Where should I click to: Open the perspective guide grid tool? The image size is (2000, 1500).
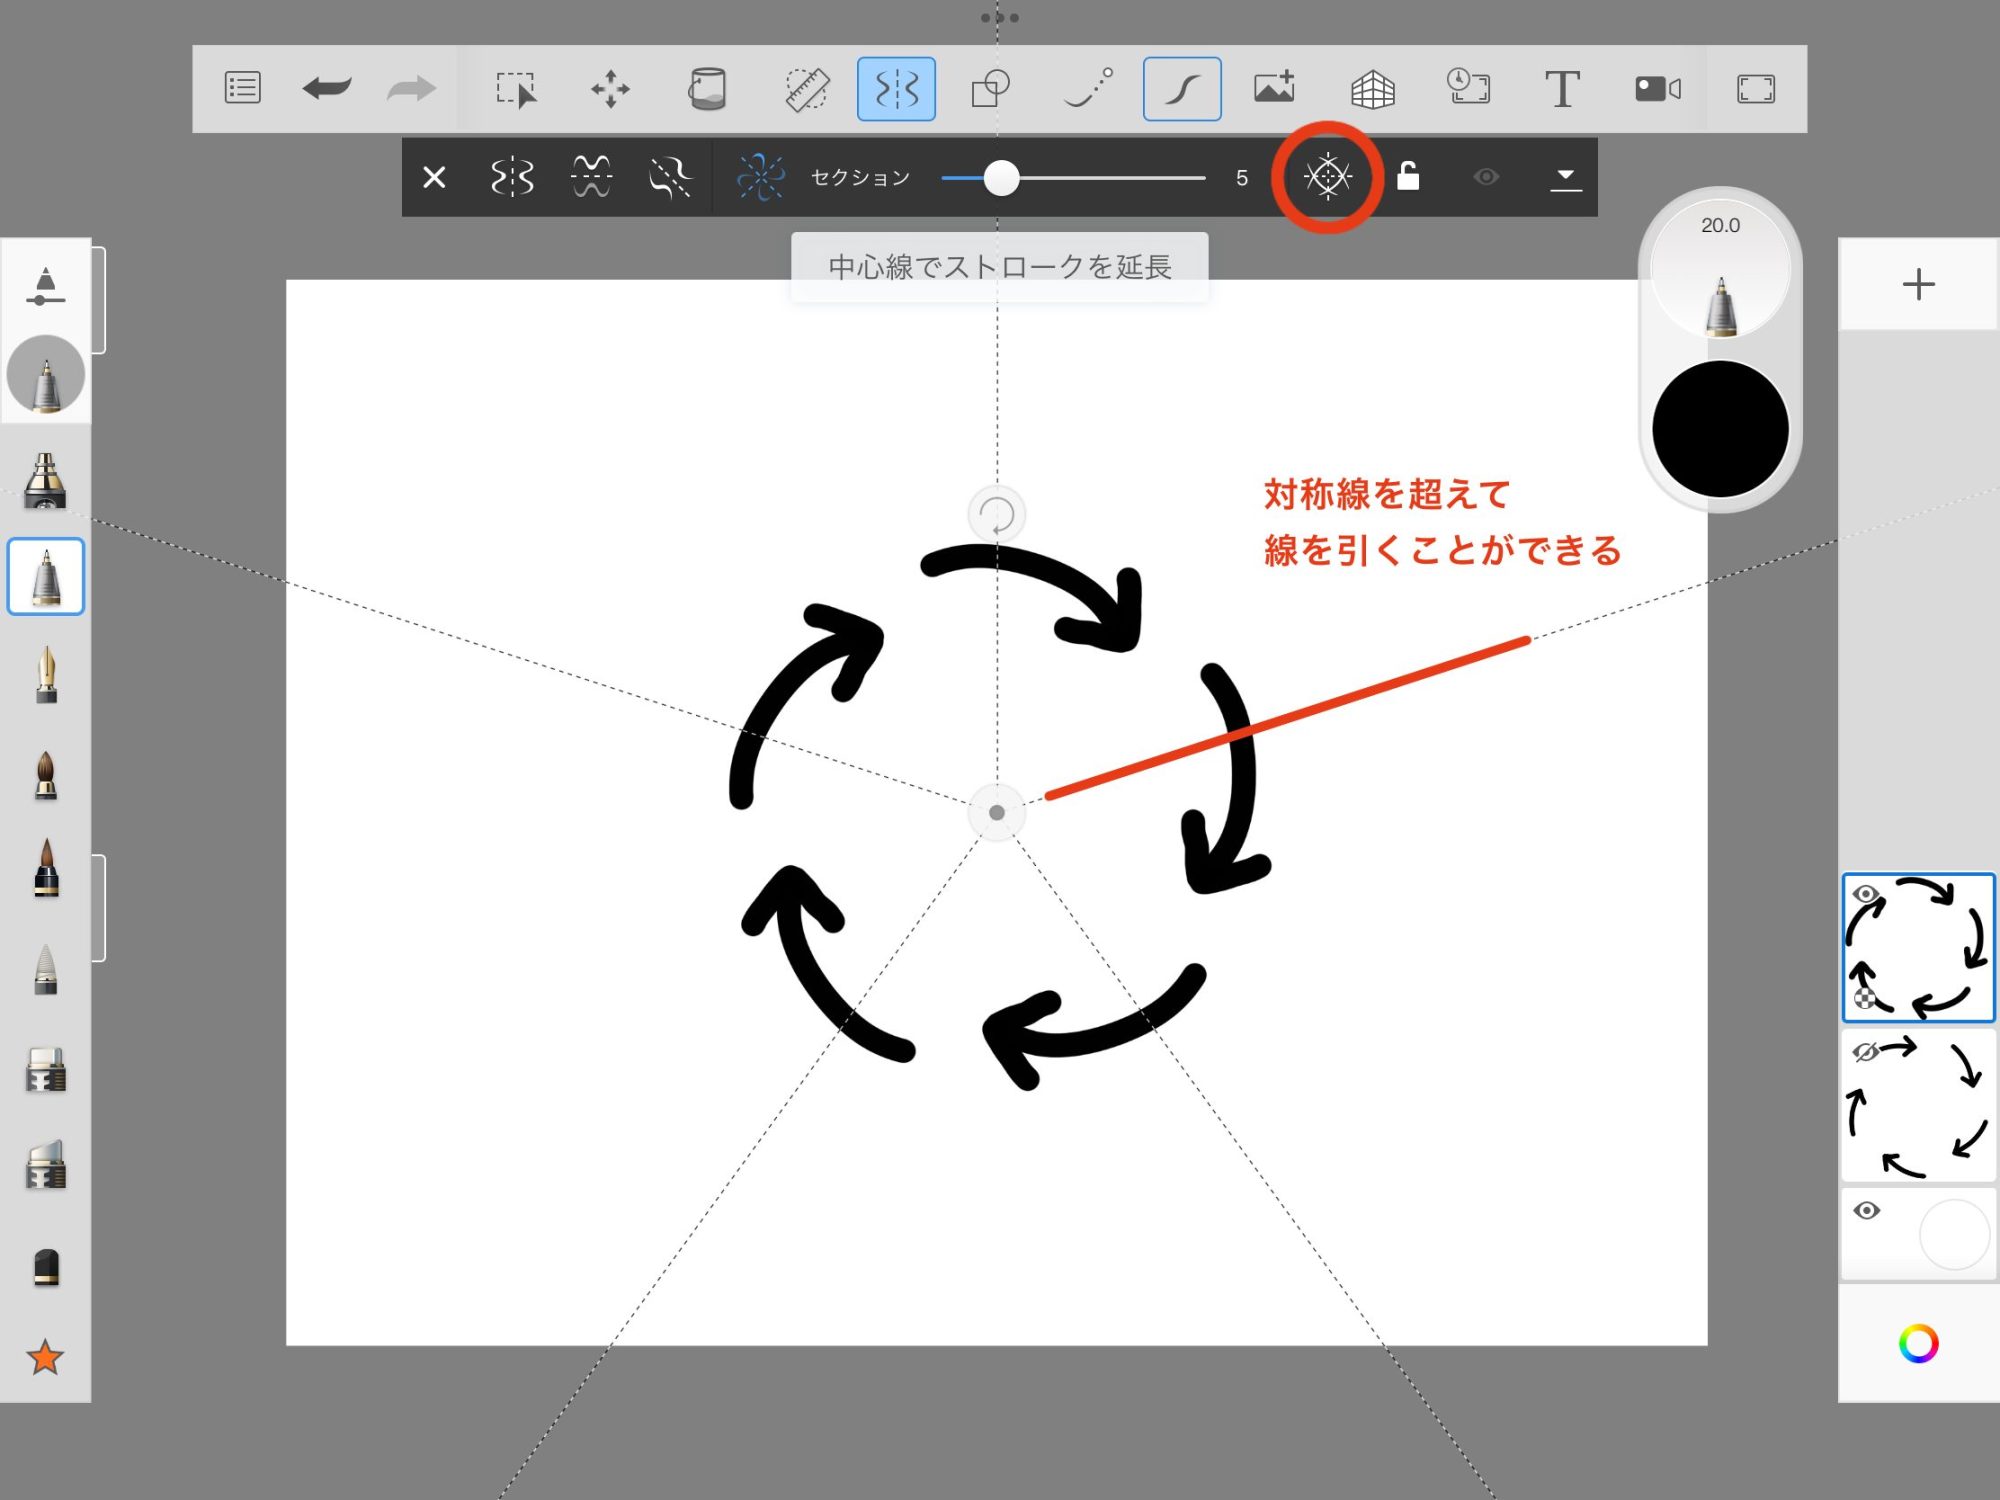point(1372,89)
